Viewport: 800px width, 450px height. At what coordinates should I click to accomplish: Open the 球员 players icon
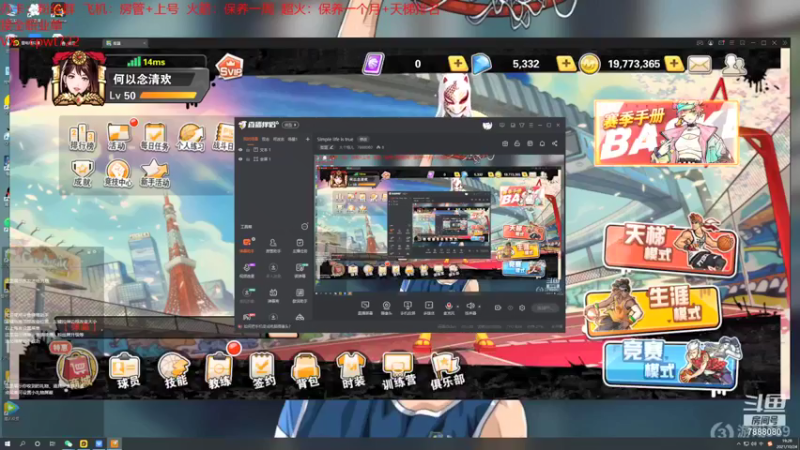point(125,370)
